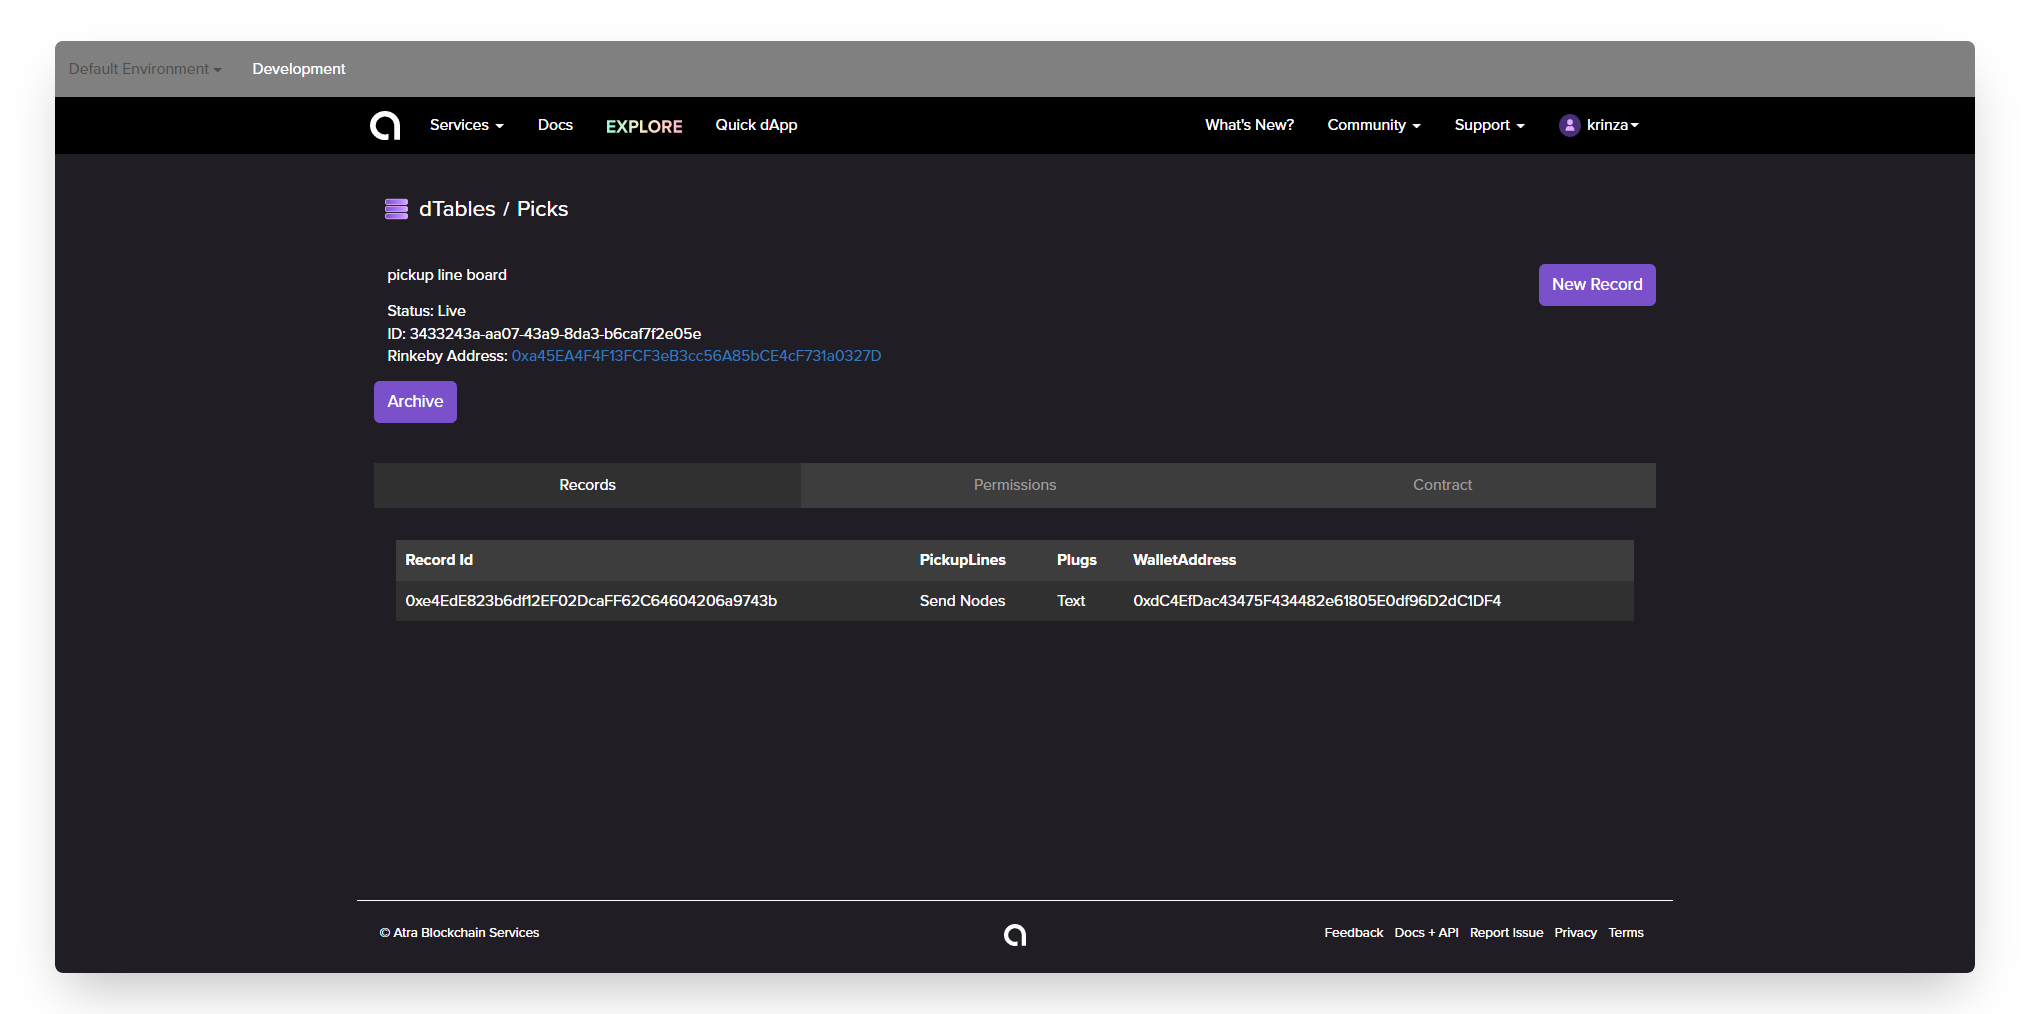This screenshot has height=1014, width=2030.
Task: Archive the Picks table
Action: click(415, 402)
